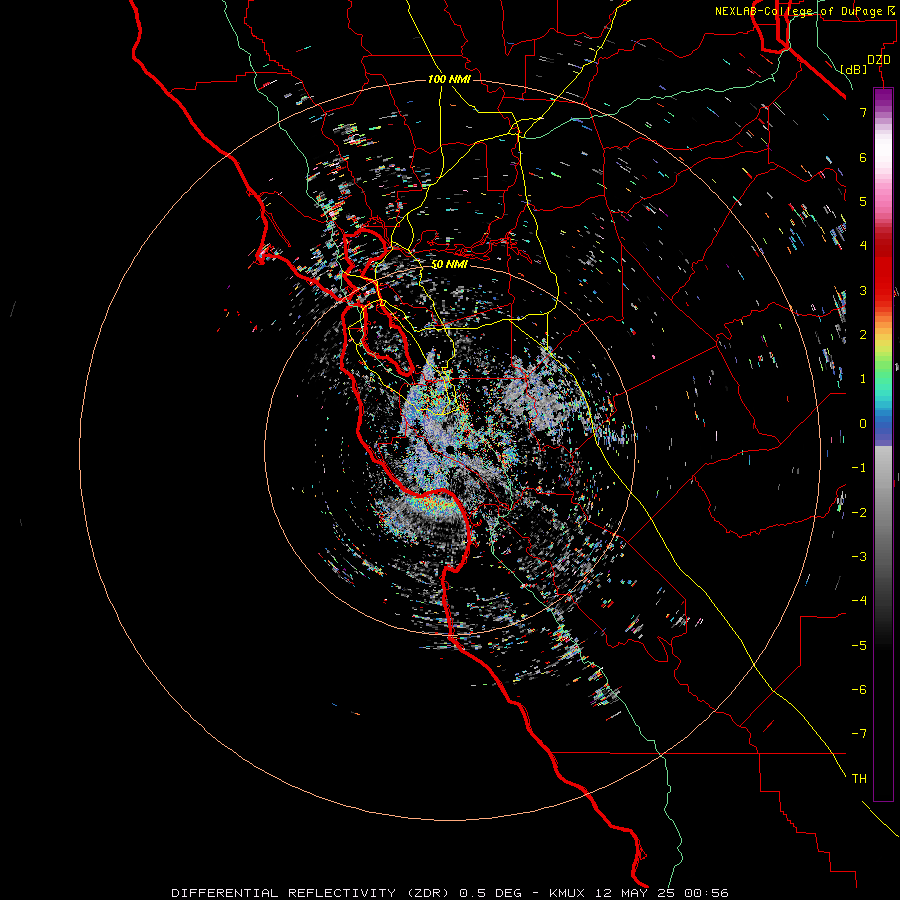
Task: Click the DZD legend title
Action: (x=879, y=60)
